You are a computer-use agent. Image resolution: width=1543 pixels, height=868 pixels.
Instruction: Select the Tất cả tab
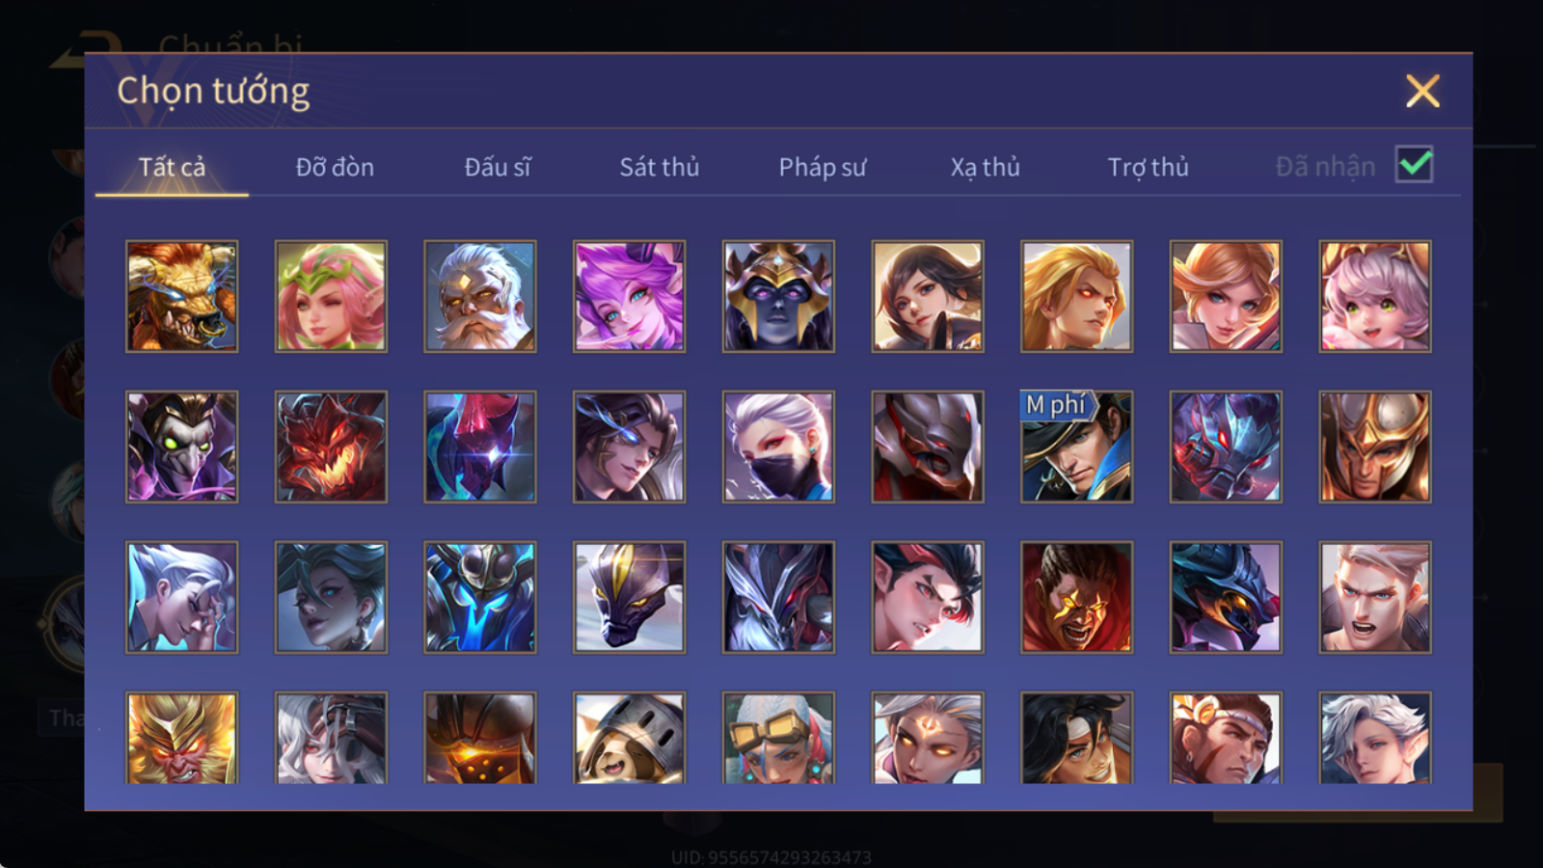pyautogui.click(x=172, y=167)
